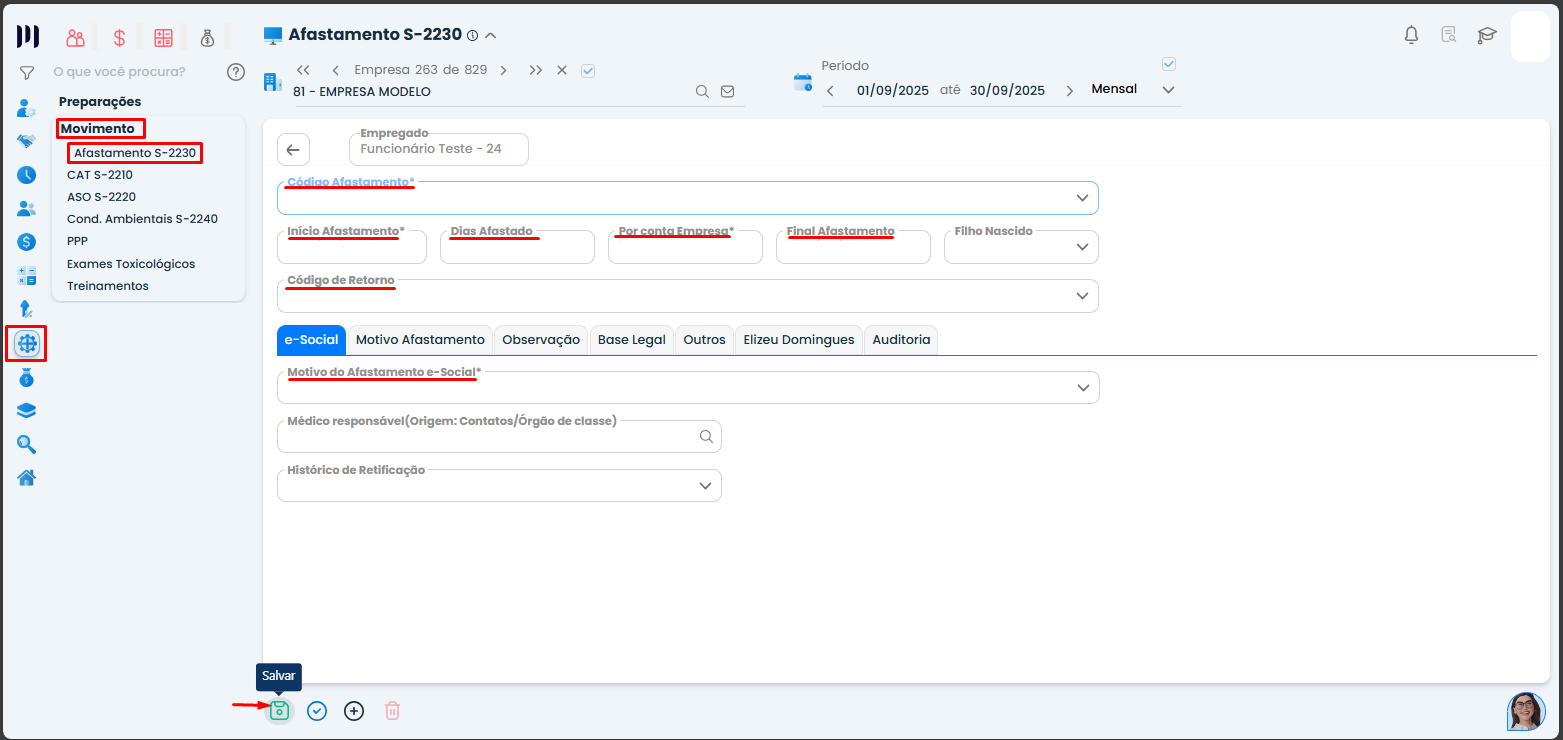
Task: Click the graduation cap training icon
Action: (1487, 35)
